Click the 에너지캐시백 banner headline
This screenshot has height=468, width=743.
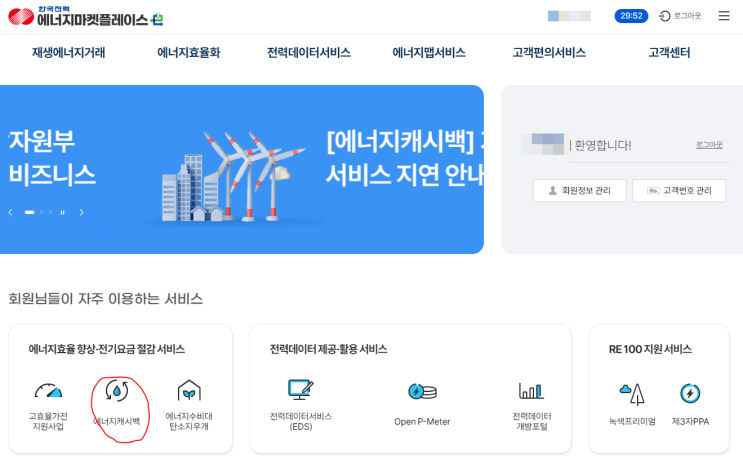tap(405, 158)
